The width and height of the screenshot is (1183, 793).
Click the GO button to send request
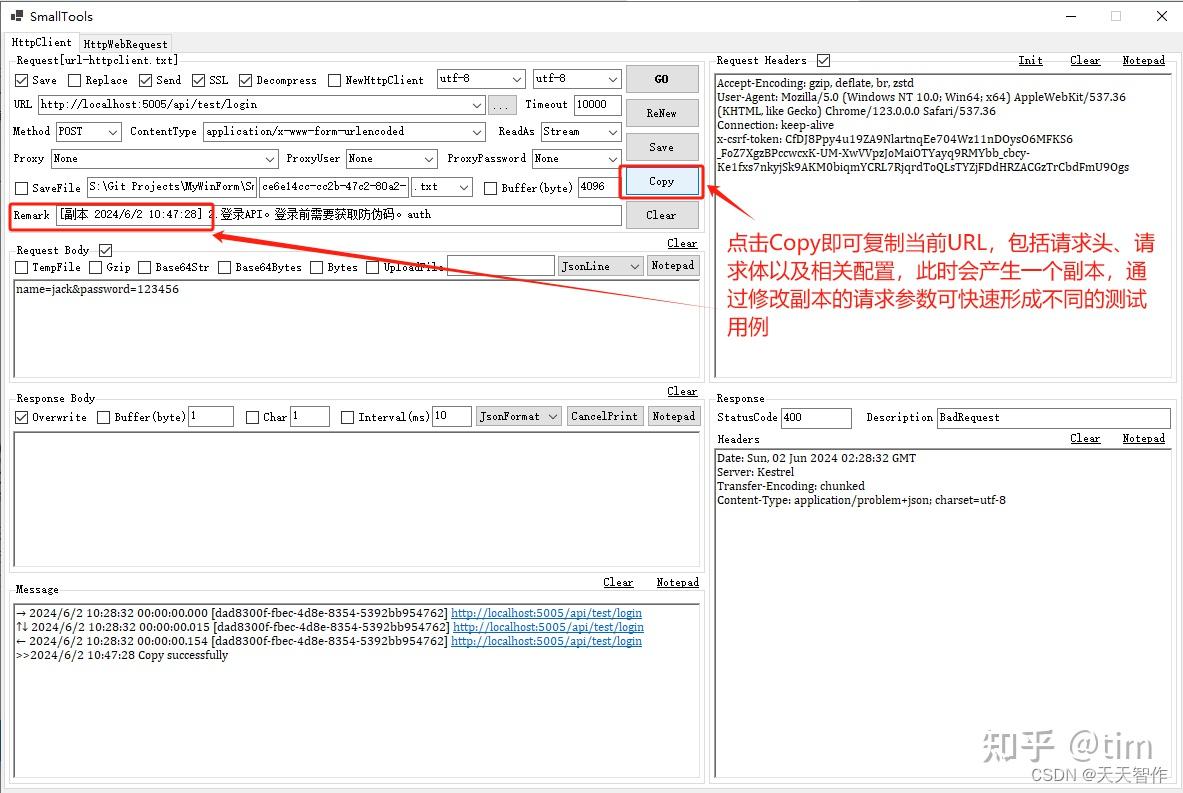[x=660, y=78]
